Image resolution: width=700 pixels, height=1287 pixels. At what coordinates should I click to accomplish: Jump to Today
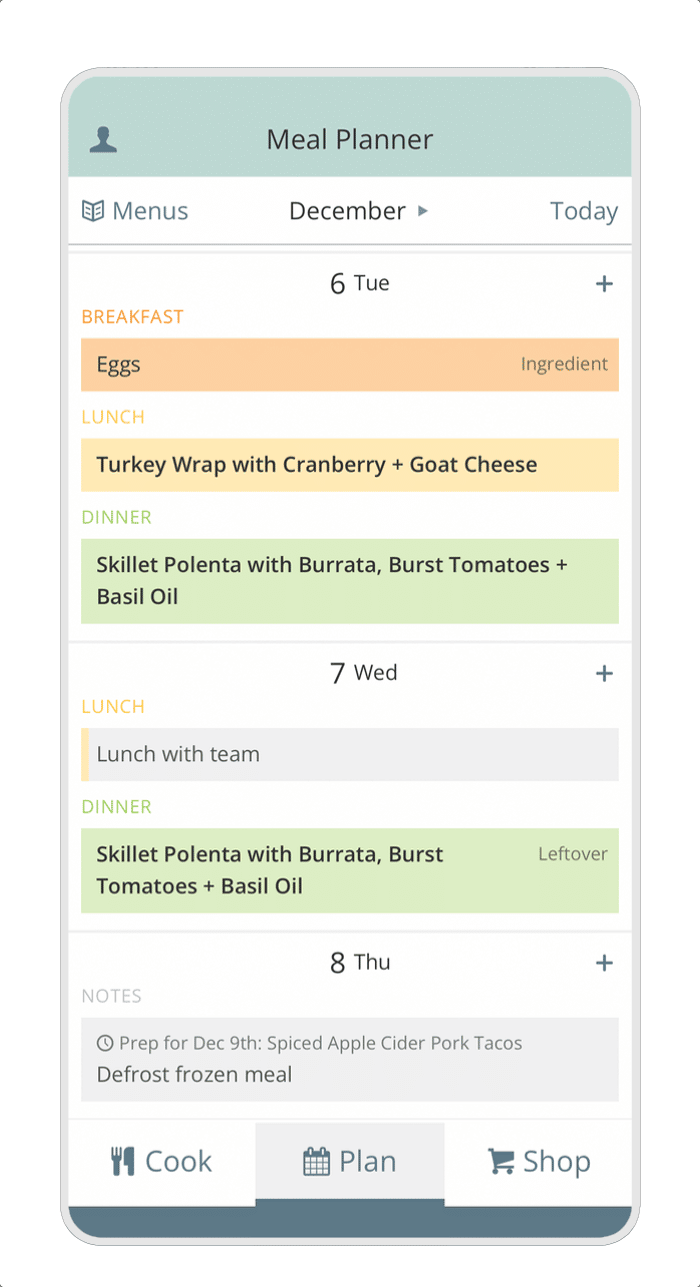click(x=583, y=211)
